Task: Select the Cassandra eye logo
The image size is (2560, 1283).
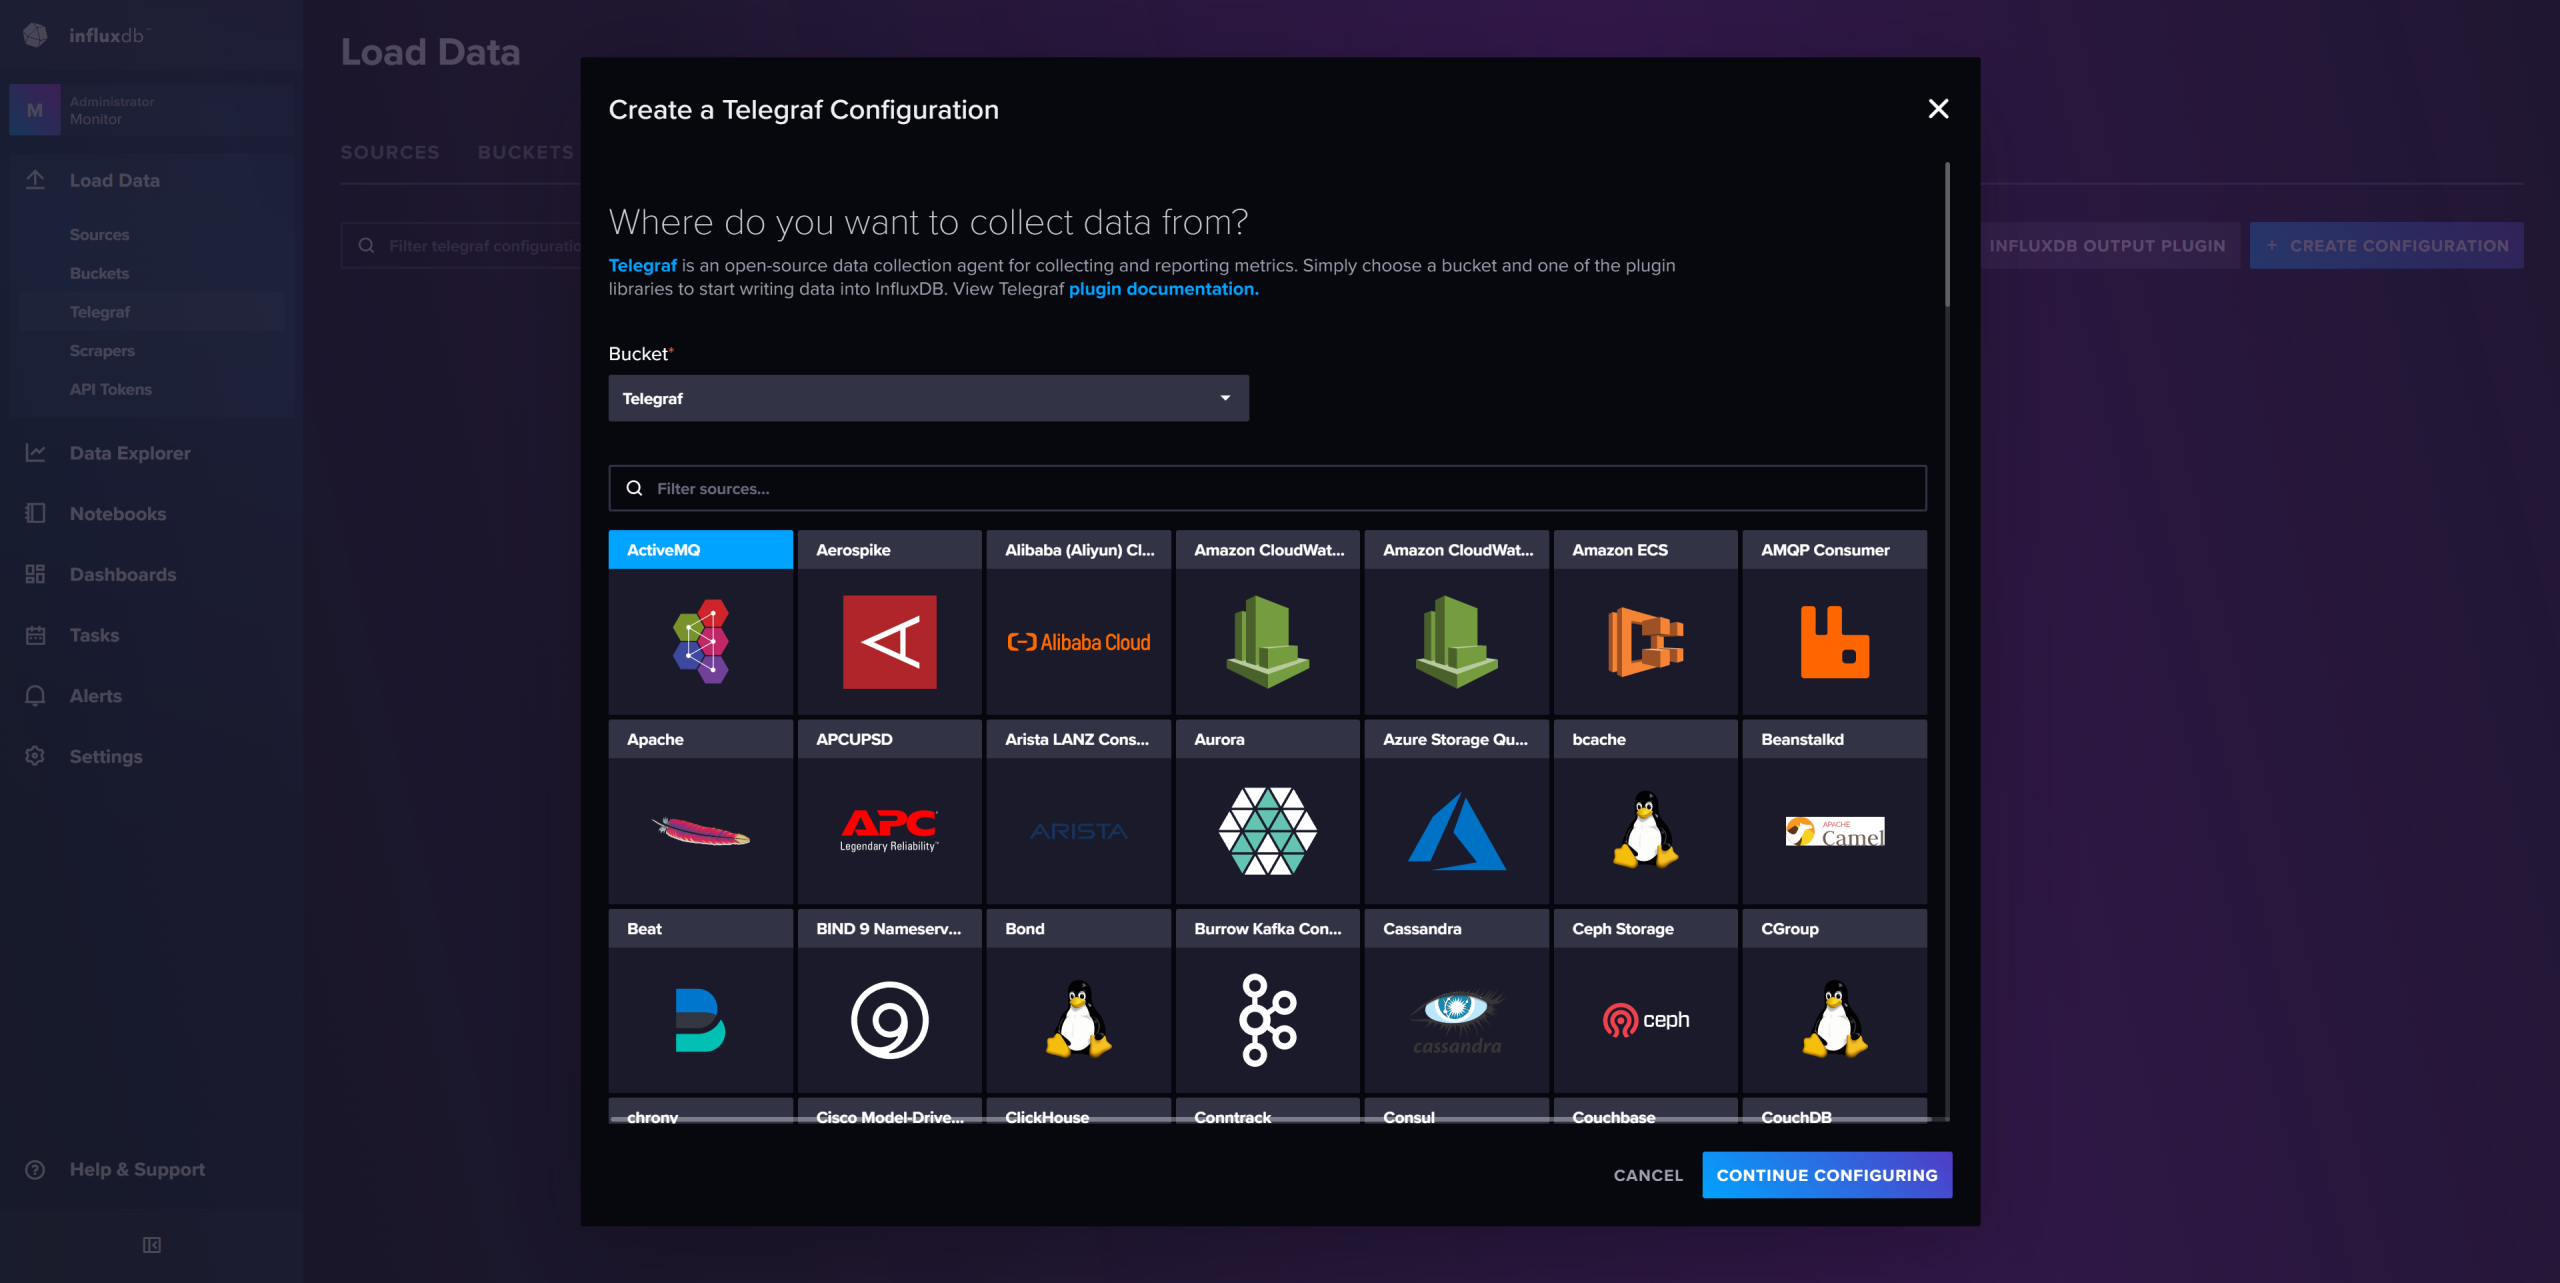Action: (1456, 1020)
